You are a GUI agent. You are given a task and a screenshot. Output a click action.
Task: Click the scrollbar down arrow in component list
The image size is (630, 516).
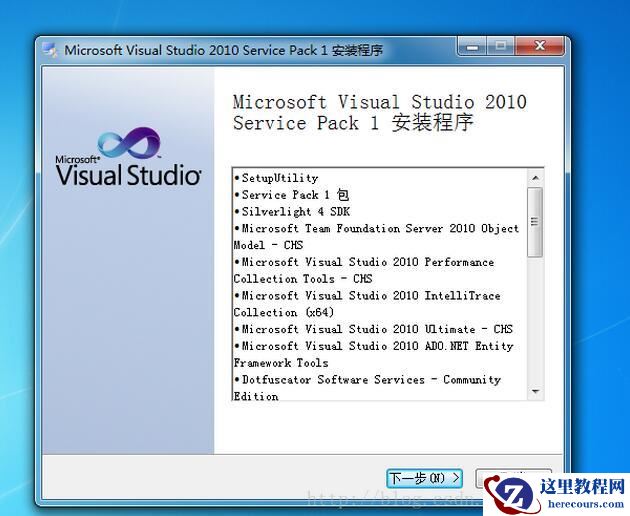pos(535,391)
